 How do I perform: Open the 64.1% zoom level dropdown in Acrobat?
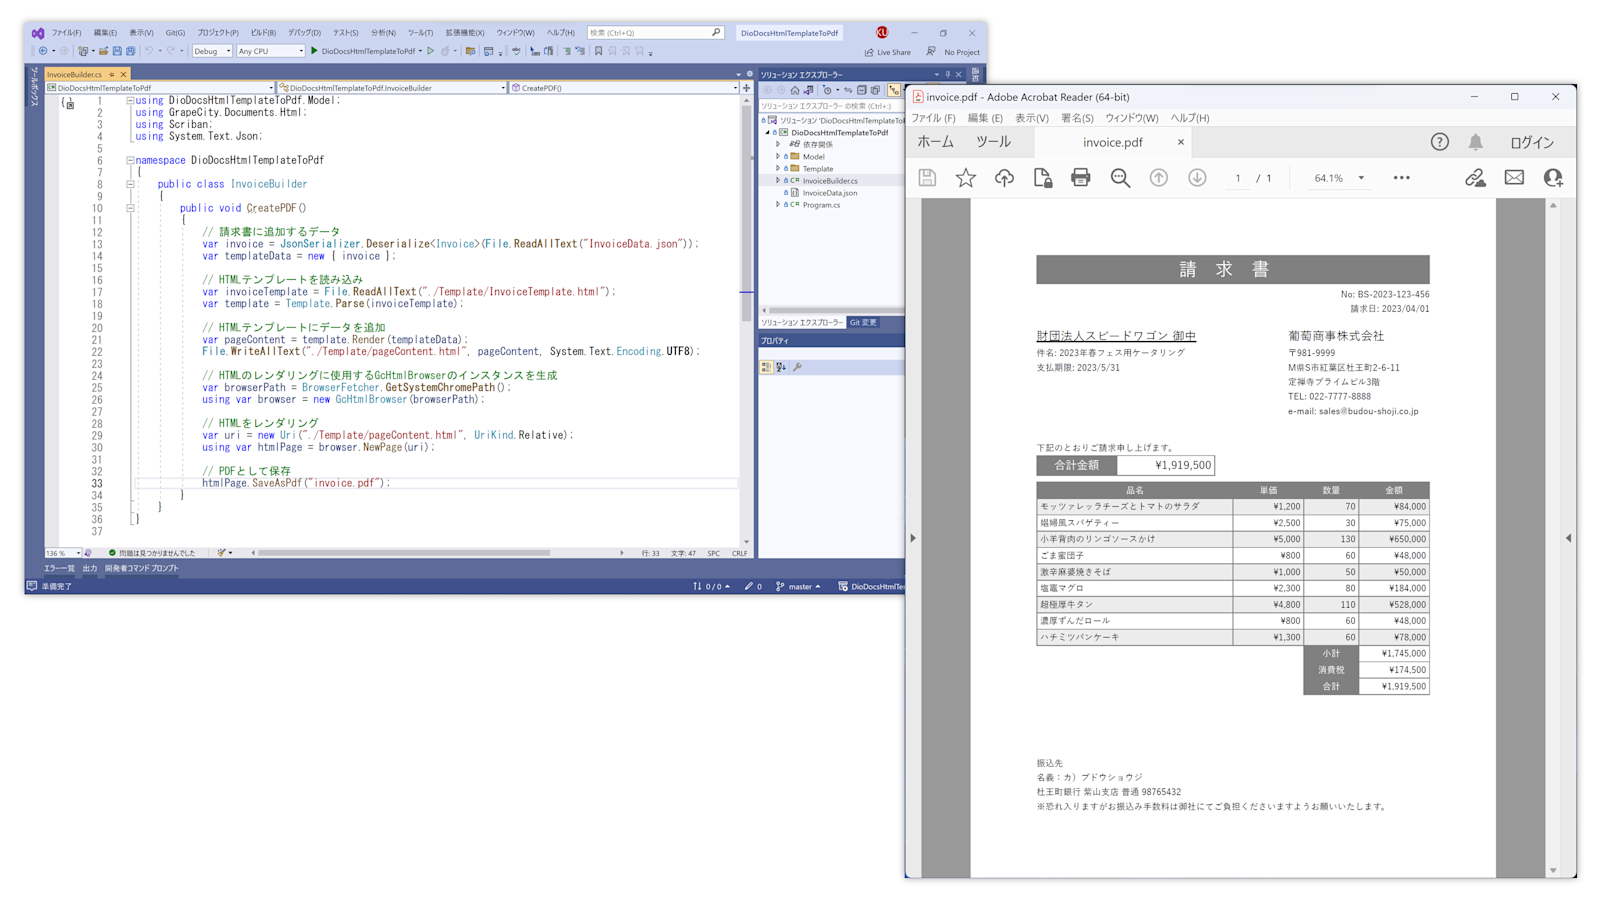1339,178
